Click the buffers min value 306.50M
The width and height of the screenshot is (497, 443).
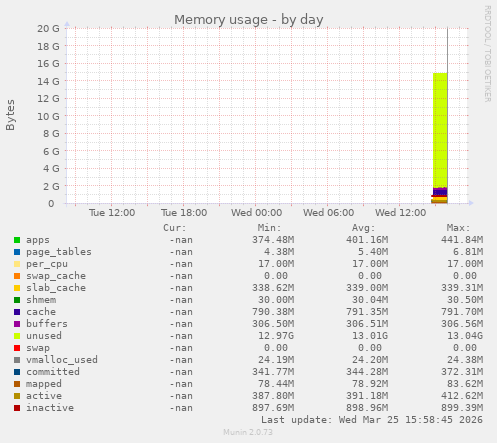pyautogui.click(x=273, y=324)
